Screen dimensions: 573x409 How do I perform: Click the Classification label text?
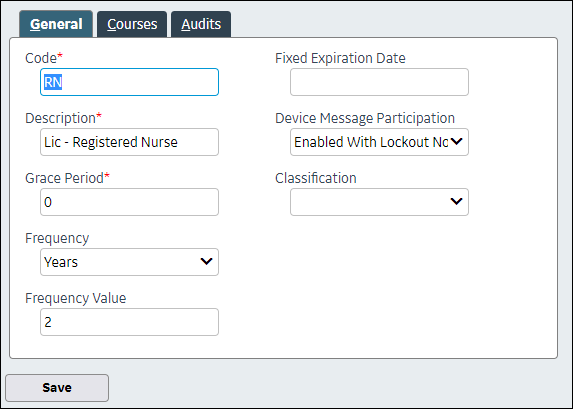tap(316, 178)
